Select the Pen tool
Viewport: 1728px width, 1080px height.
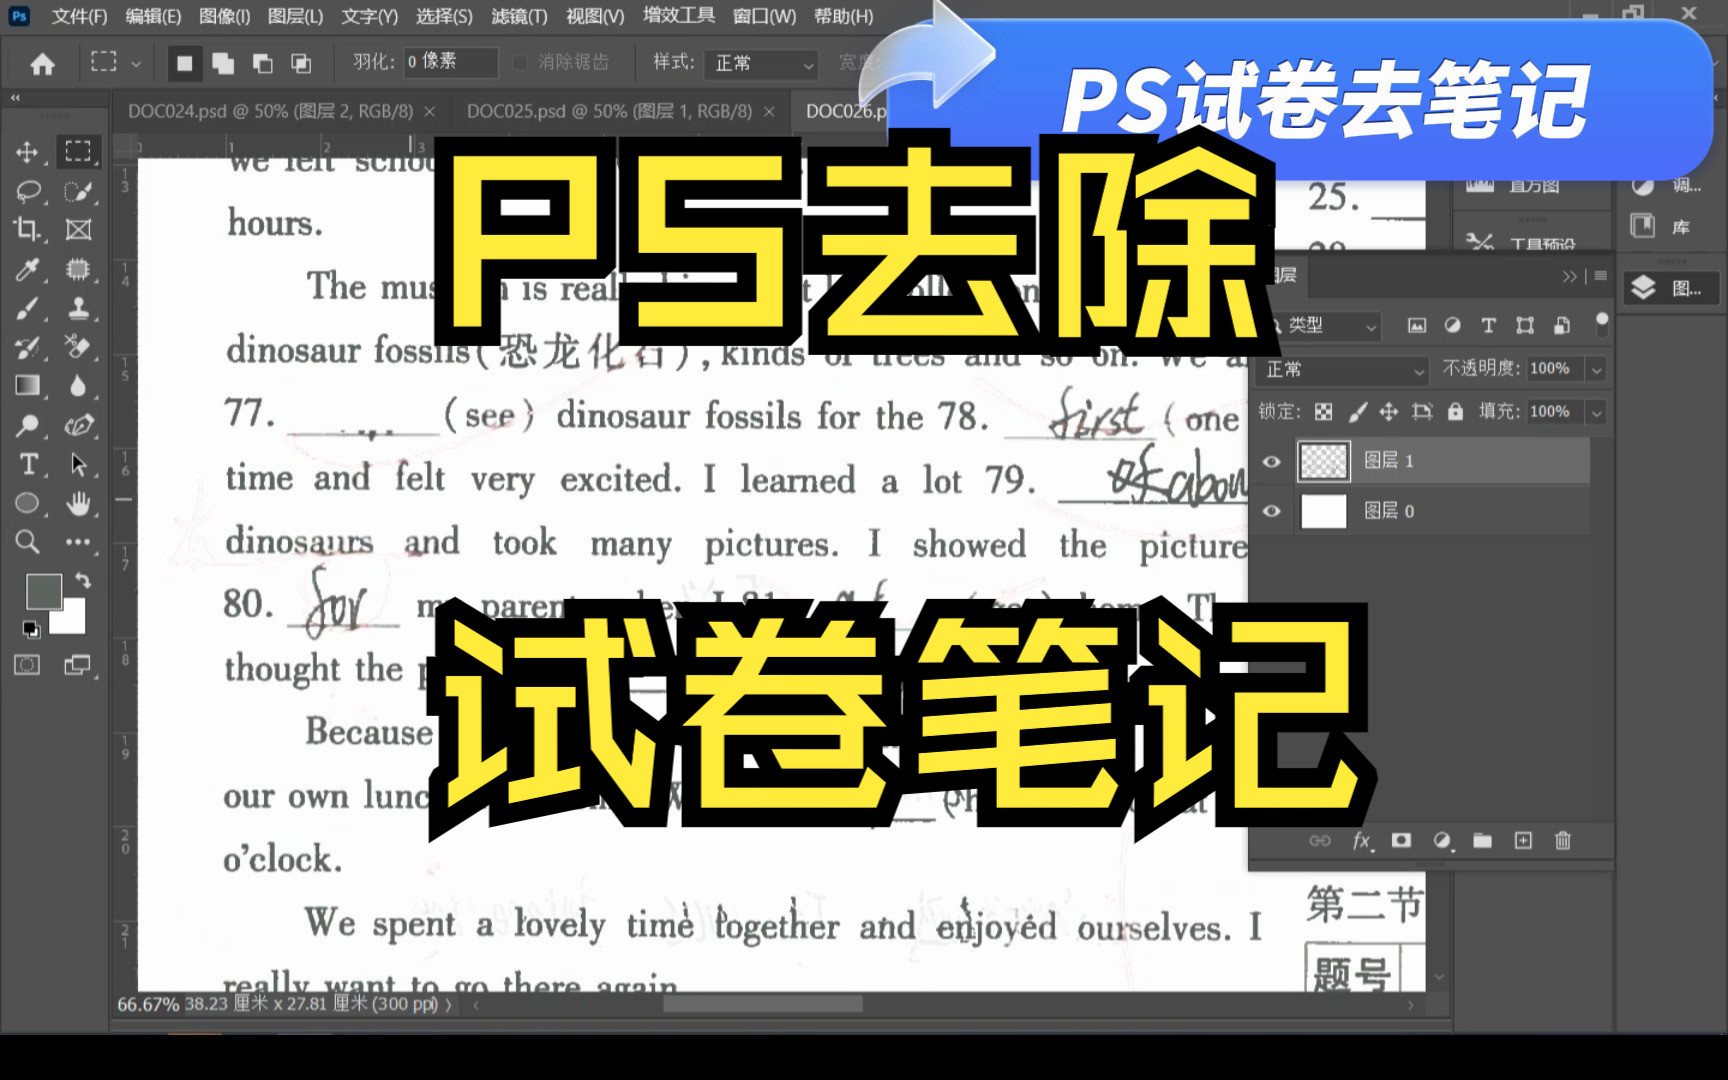[80, 425]
